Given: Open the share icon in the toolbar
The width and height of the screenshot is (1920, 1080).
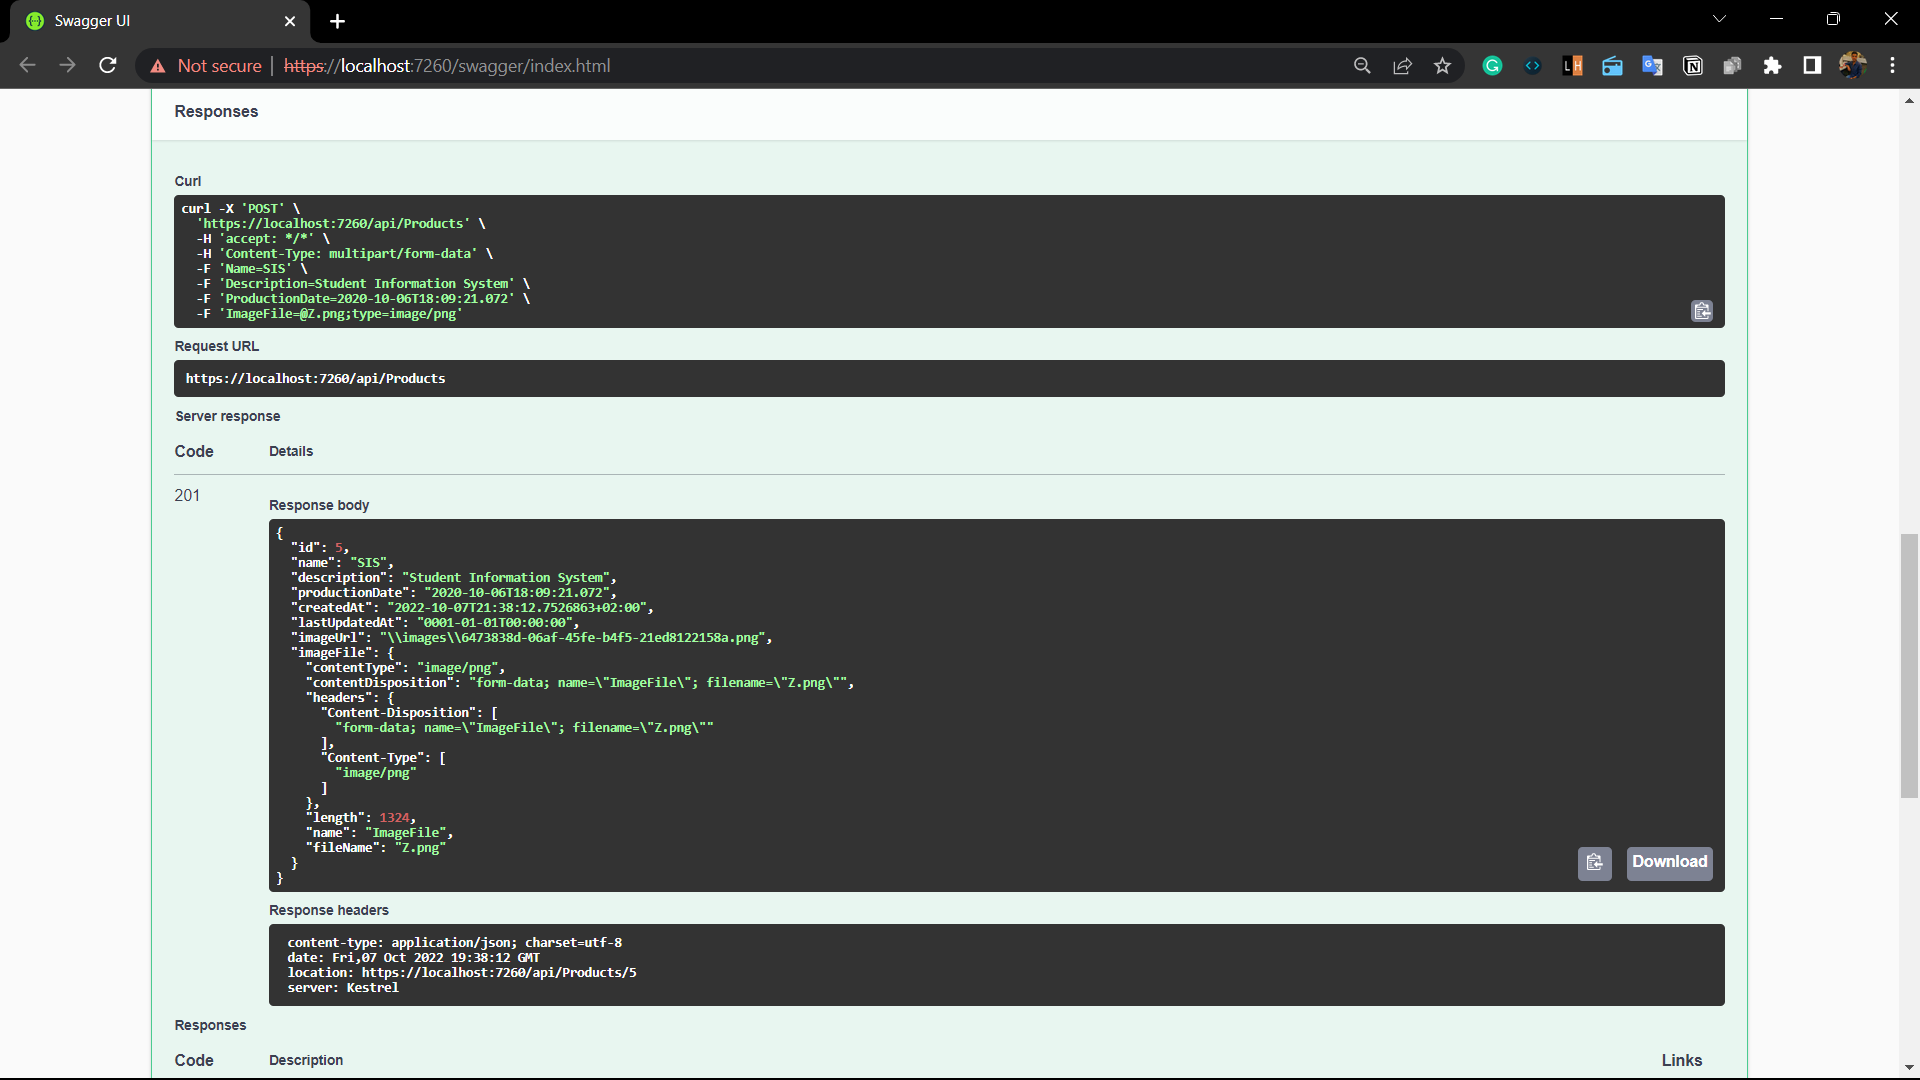Looking at the screenshot, I should [1402, 65].
